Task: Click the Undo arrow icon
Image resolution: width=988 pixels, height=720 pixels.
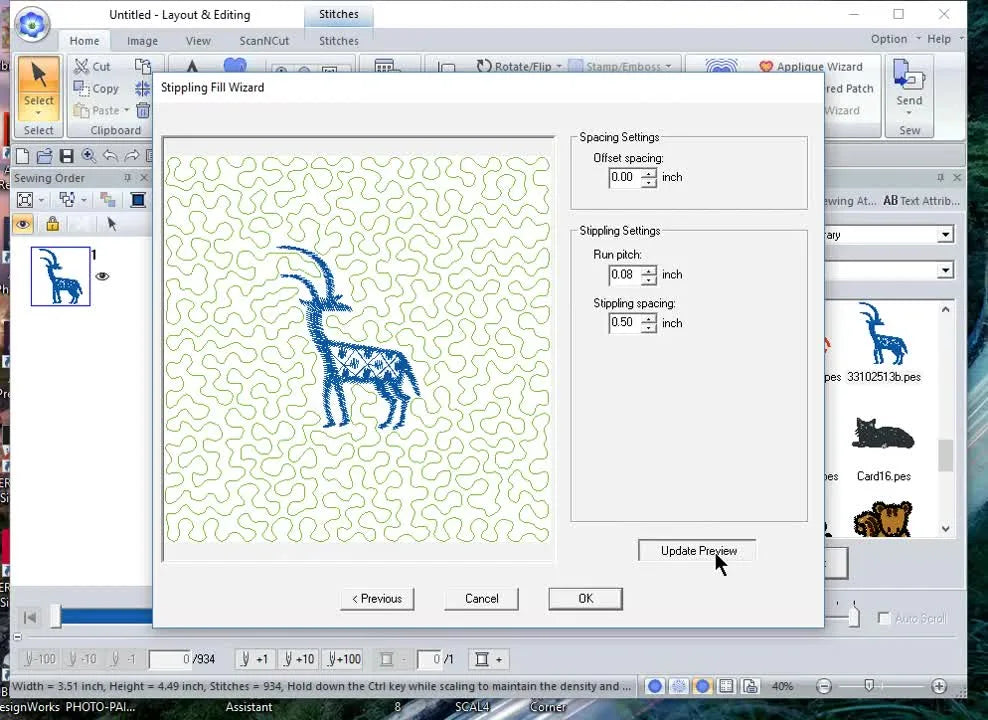Action: pyautogui.click(x=111, y=155)
